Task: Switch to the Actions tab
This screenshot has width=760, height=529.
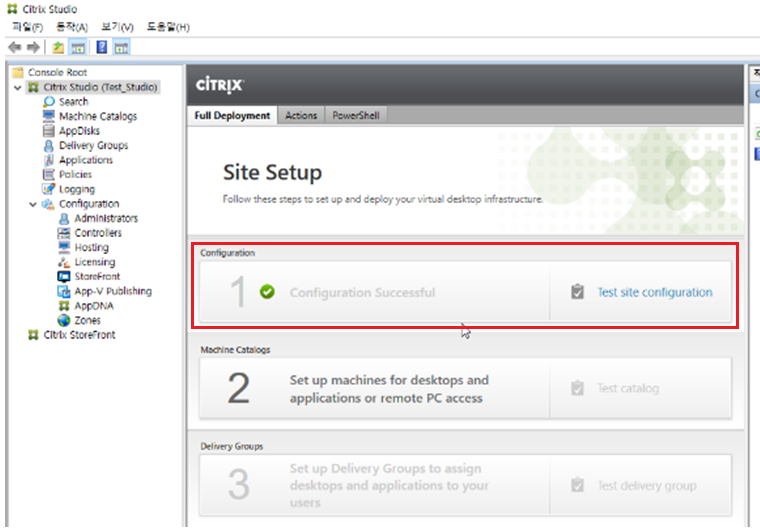Action: pos(301,115)
